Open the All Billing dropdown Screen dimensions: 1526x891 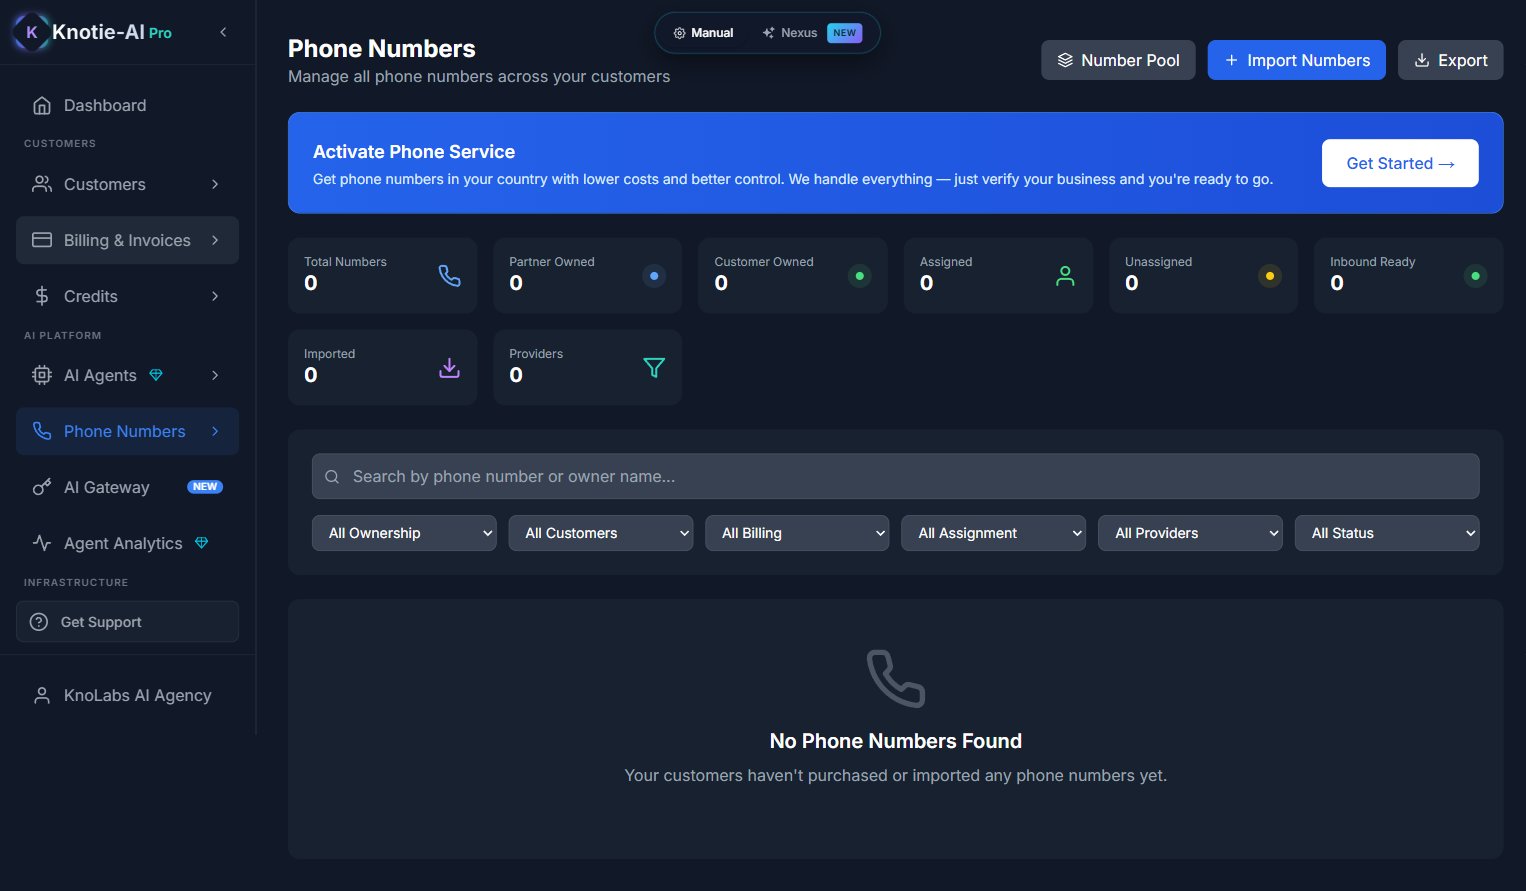(797, 533)
